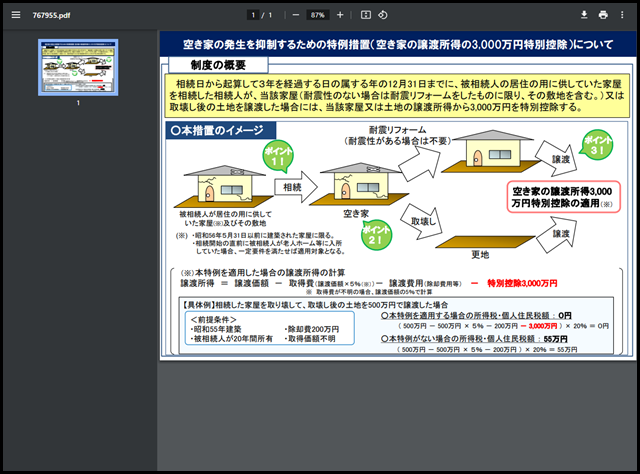The height and width of the screenshot is (474, 640).
Task: Zoom out with the minus button
Action: tap(296, 15)
